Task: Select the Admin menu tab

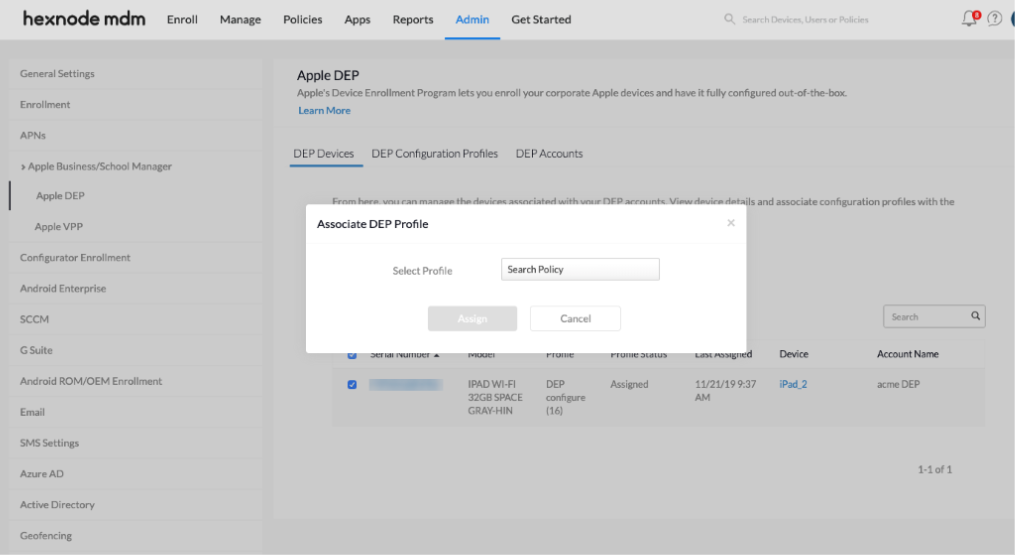Action: click(472, 19)
